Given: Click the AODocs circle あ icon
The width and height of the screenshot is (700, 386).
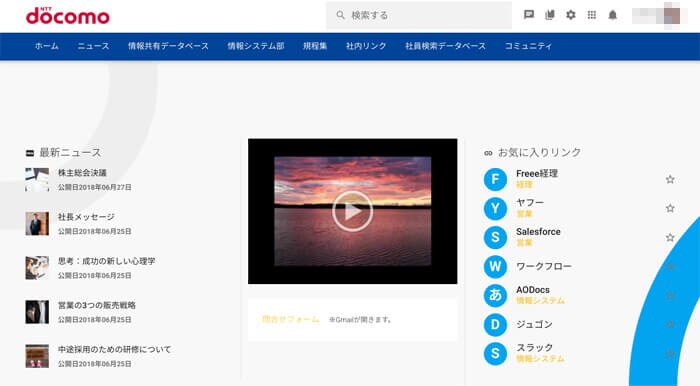Looking at the screenshot, I should coord(495,295).
